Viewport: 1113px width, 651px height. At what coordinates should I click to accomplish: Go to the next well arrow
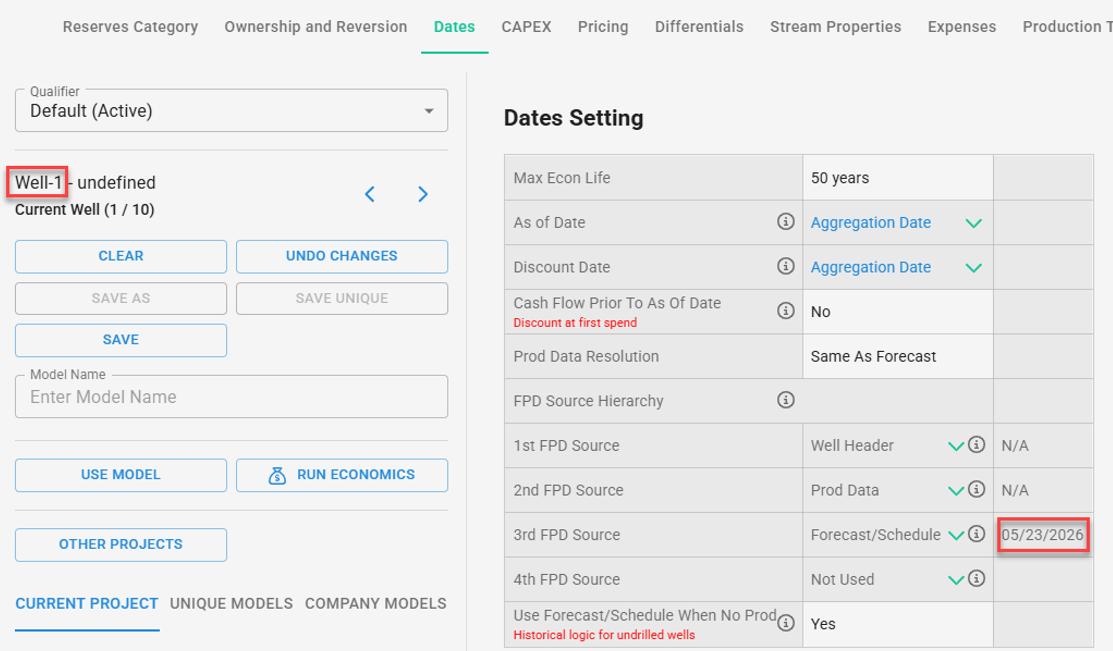423,194
